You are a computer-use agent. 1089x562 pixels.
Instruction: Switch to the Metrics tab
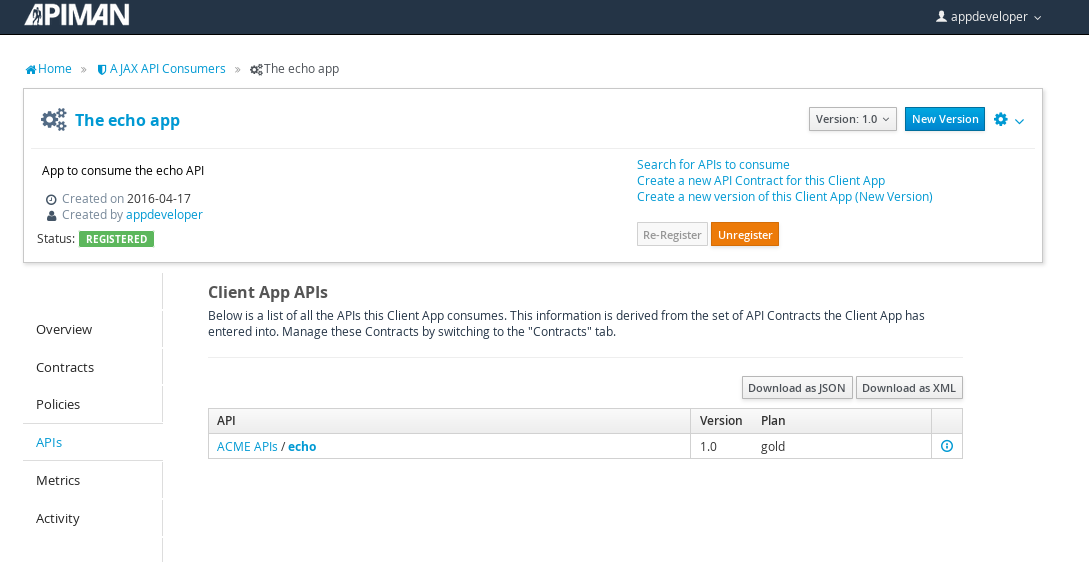[58, 480]
